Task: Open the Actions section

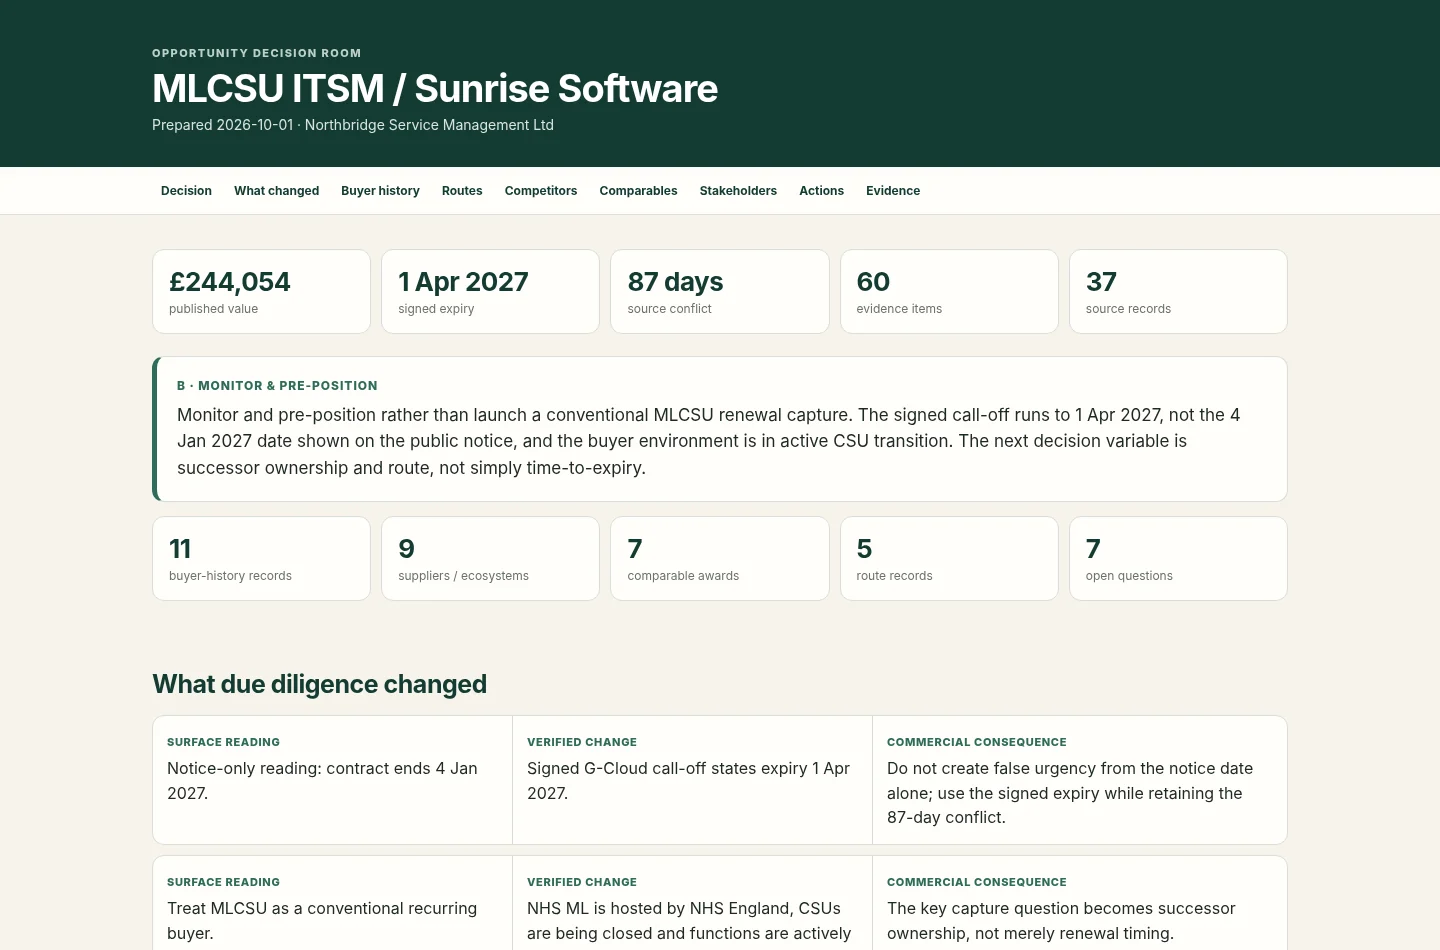Action: coord(821,191)
